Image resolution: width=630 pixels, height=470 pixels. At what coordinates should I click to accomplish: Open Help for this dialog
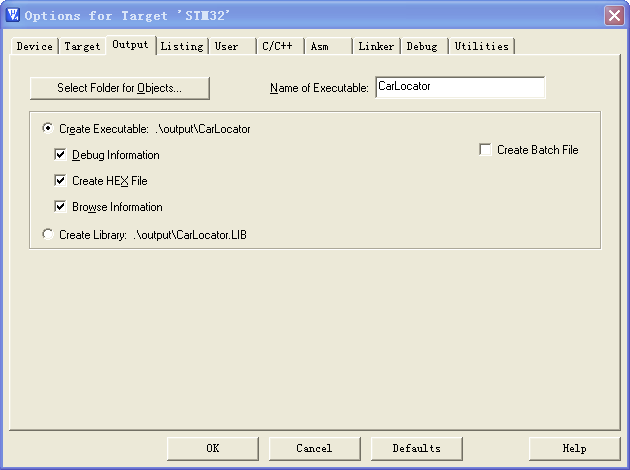575,449
